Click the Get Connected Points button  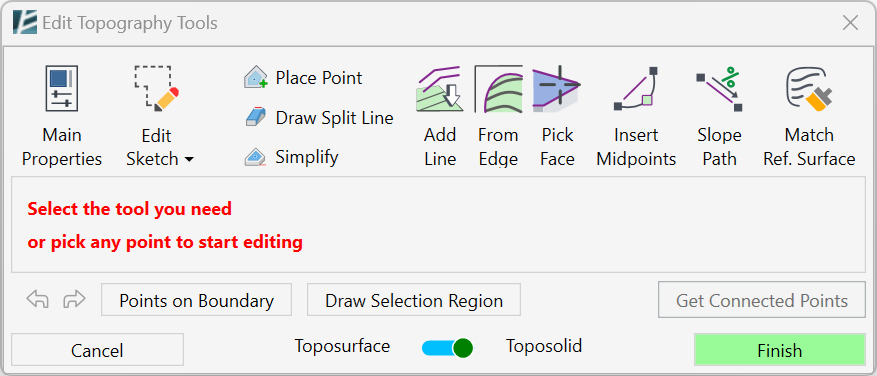pyautogui.click(x=762, y=300)
